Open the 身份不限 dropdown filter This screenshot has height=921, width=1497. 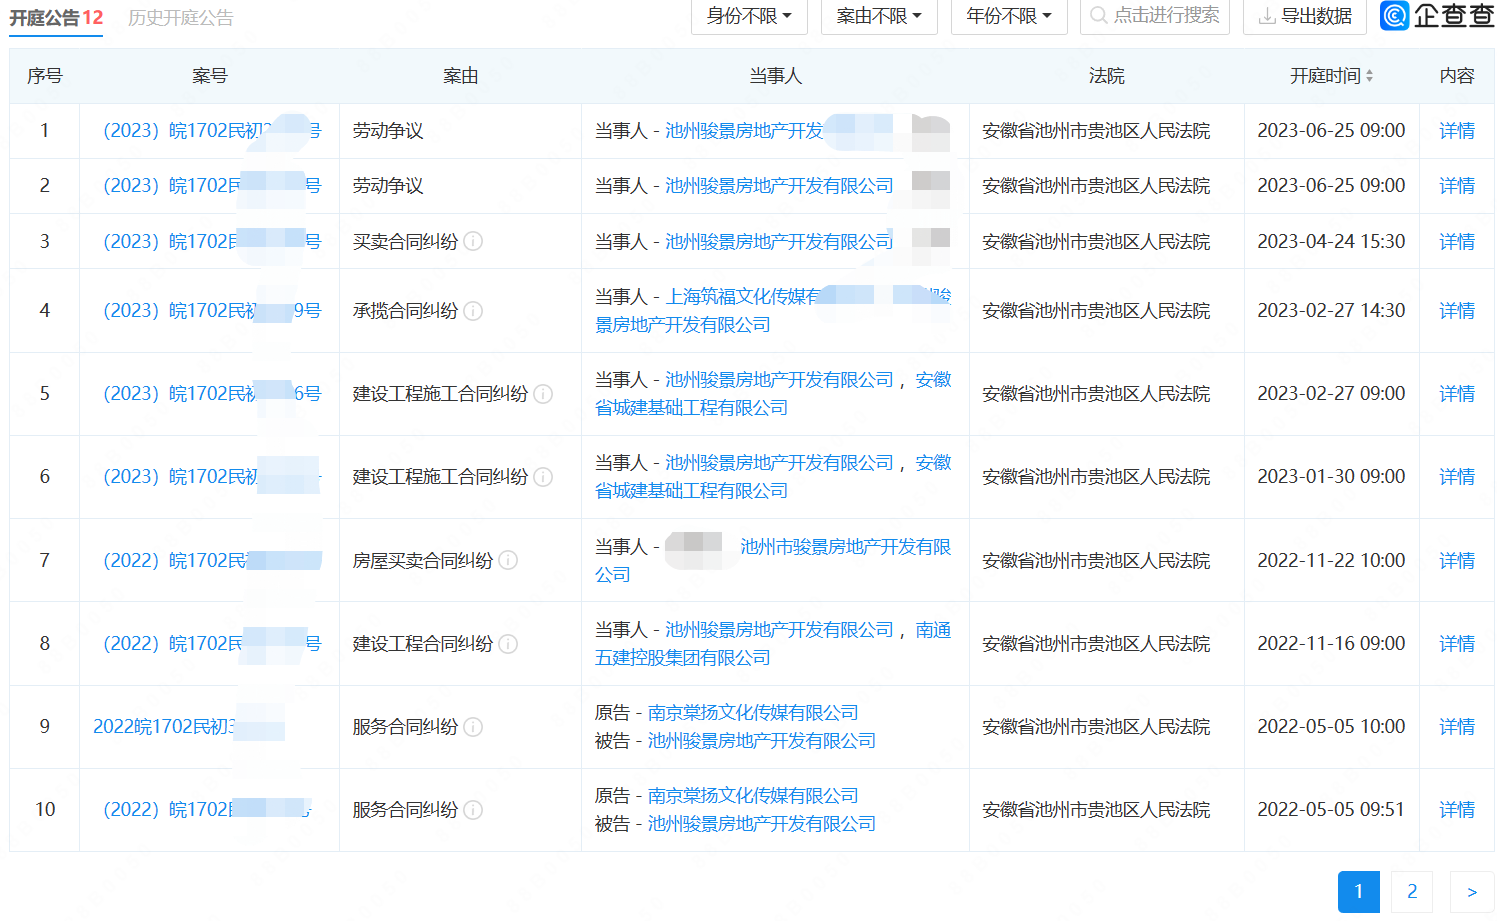tap(749, 16)
